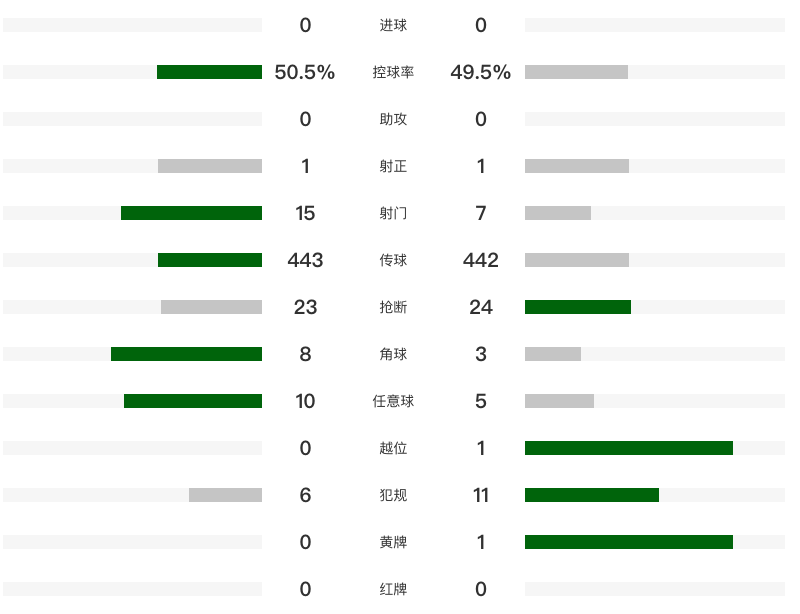Click the right green 犯规 bar
The height and width of the screenshot is (614, 800).
(592, 495)
